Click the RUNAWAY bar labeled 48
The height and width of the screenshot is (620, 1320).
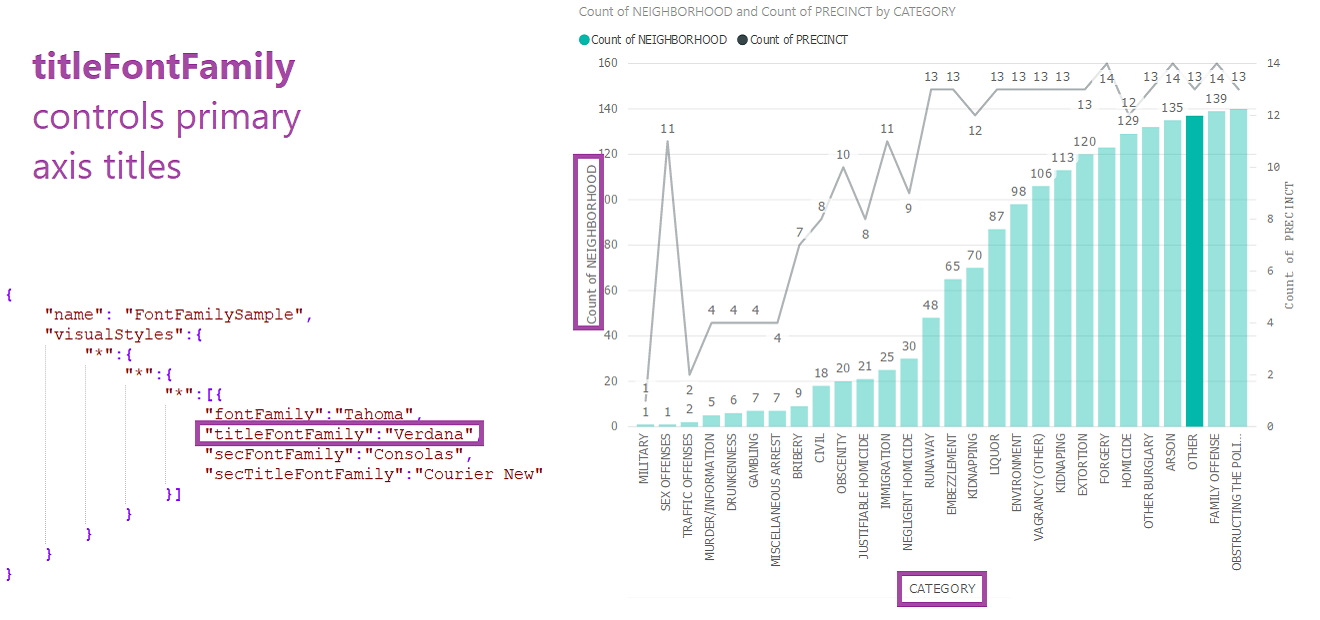point(931,372)
